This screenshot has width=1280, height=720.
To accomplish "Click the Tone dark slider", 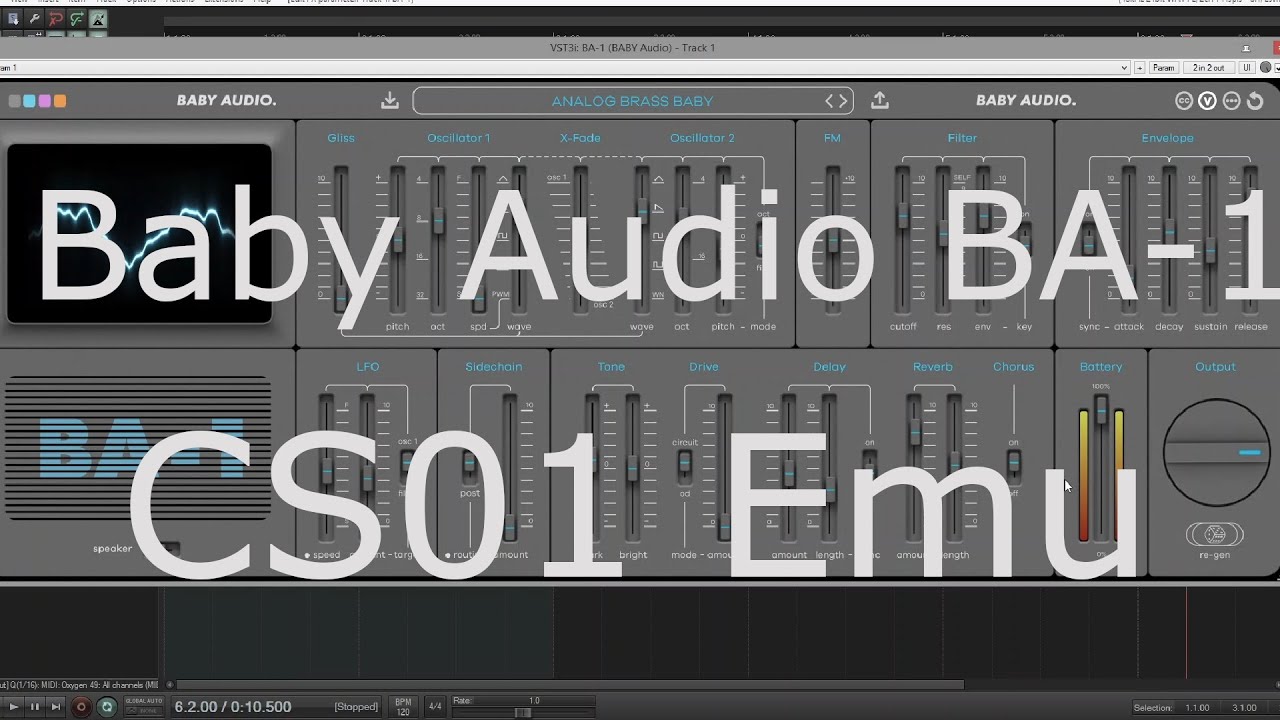I will pyautogui.click(x=592, y=468).
